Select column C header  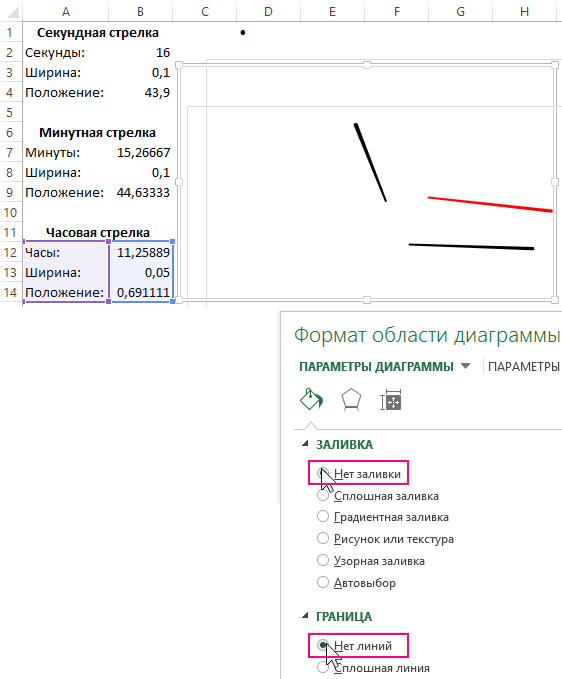[x=205, y=11]
